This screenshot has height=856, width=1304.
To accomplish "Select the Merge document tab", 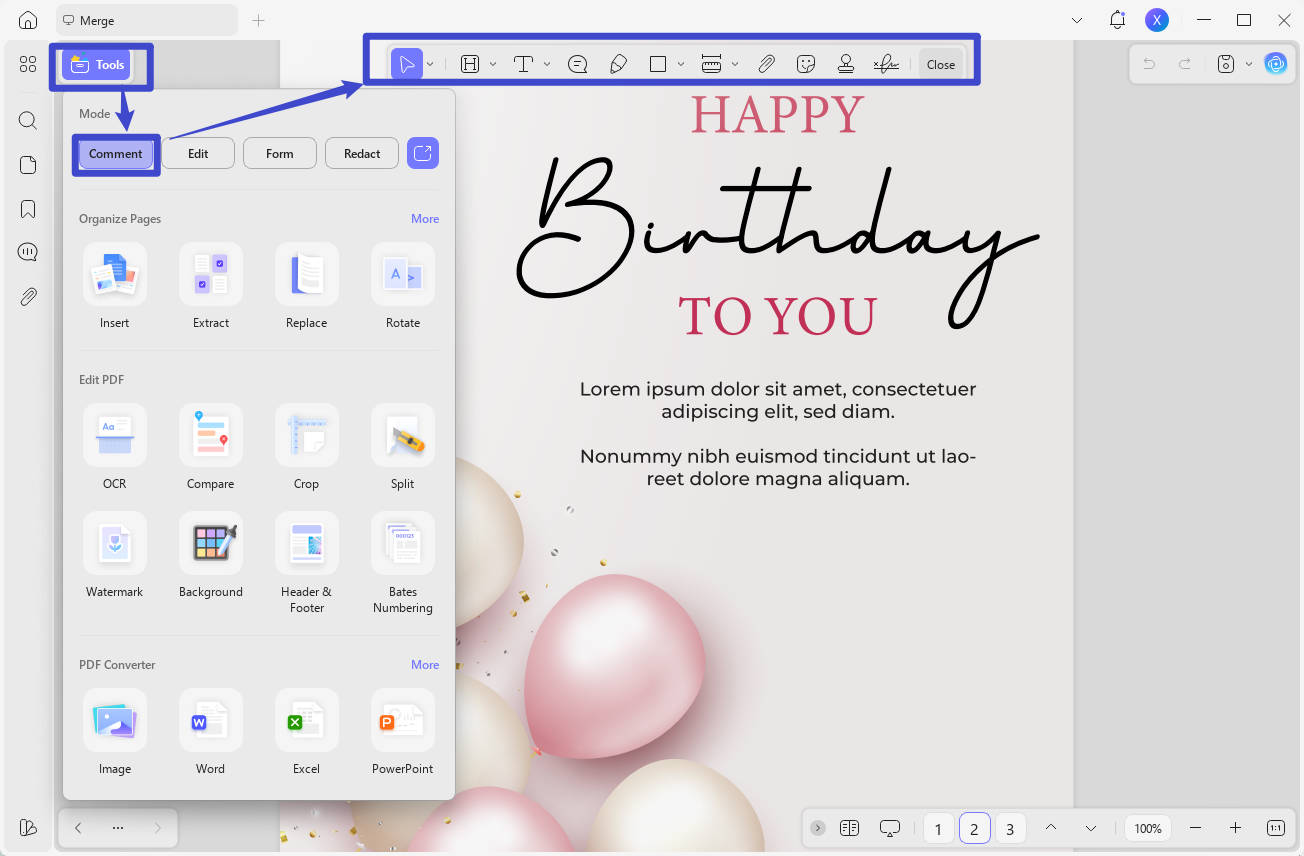I will pyautogui.click(x=145, y=20).
